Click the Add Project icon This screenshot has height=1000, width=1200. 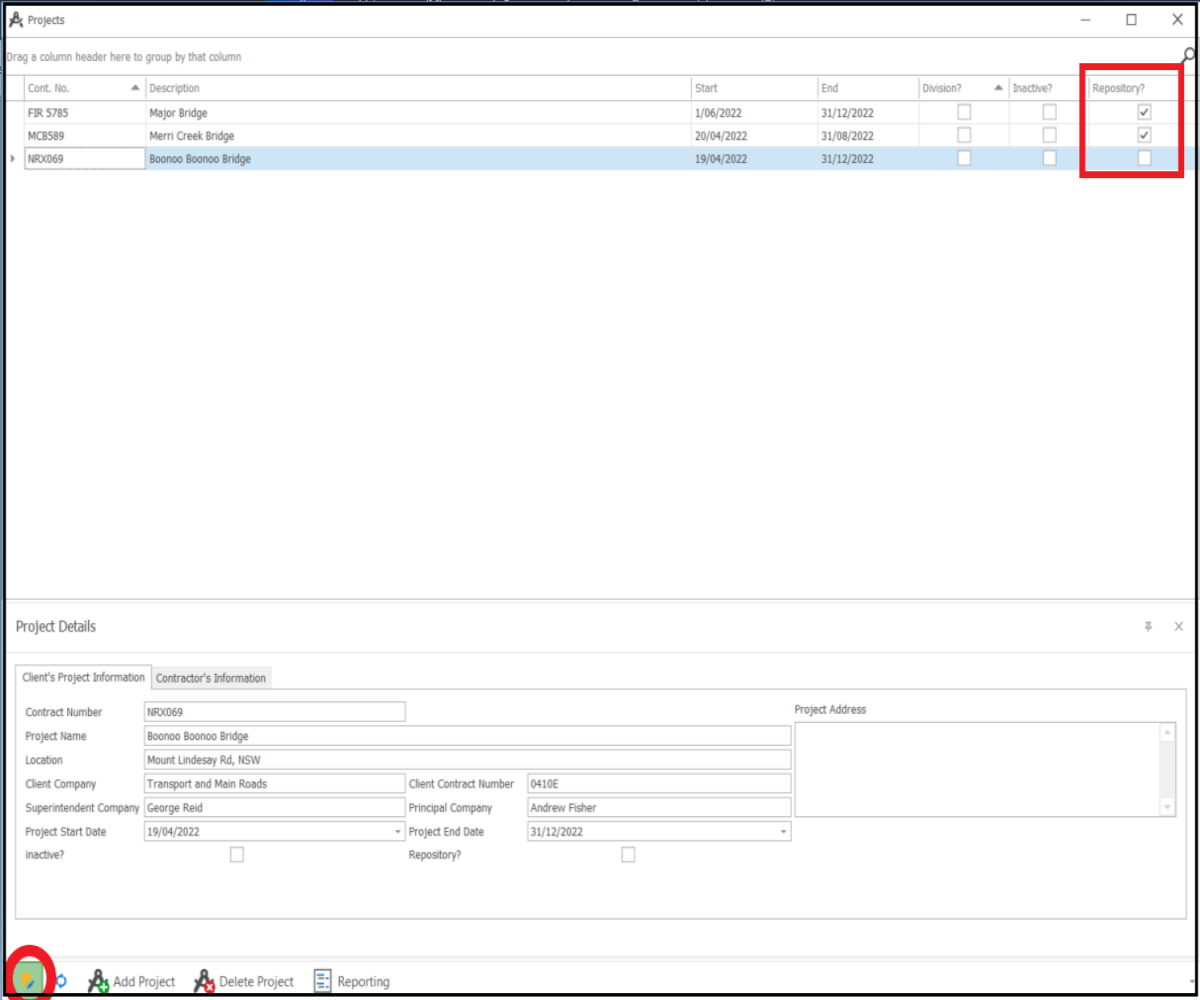coord(97,981)
